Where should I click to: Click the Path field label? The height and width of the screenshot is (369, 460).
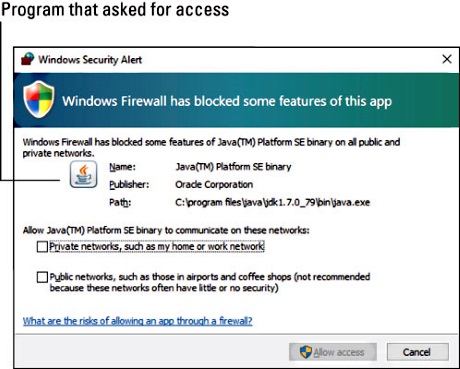pos(120,202)
